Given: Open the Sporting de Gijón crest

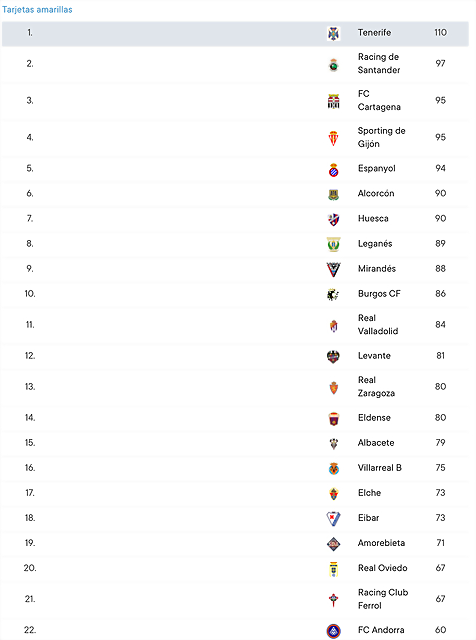Looking at the screenshot, I should (334, 138).
